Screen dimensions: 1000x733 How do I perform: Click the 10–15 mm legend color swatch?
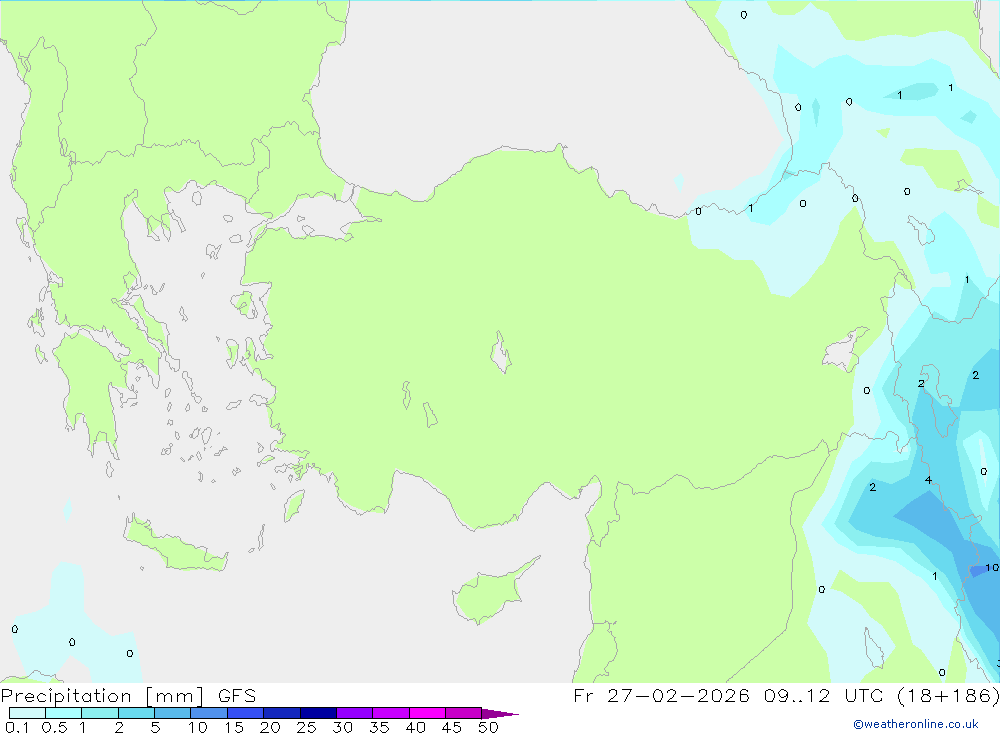209,713
